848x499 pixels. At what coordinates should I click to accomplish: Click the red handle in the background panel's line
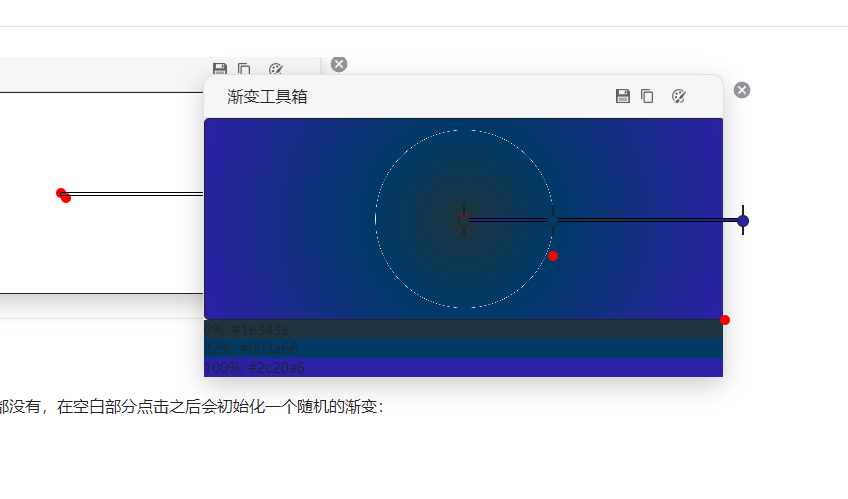64,195
